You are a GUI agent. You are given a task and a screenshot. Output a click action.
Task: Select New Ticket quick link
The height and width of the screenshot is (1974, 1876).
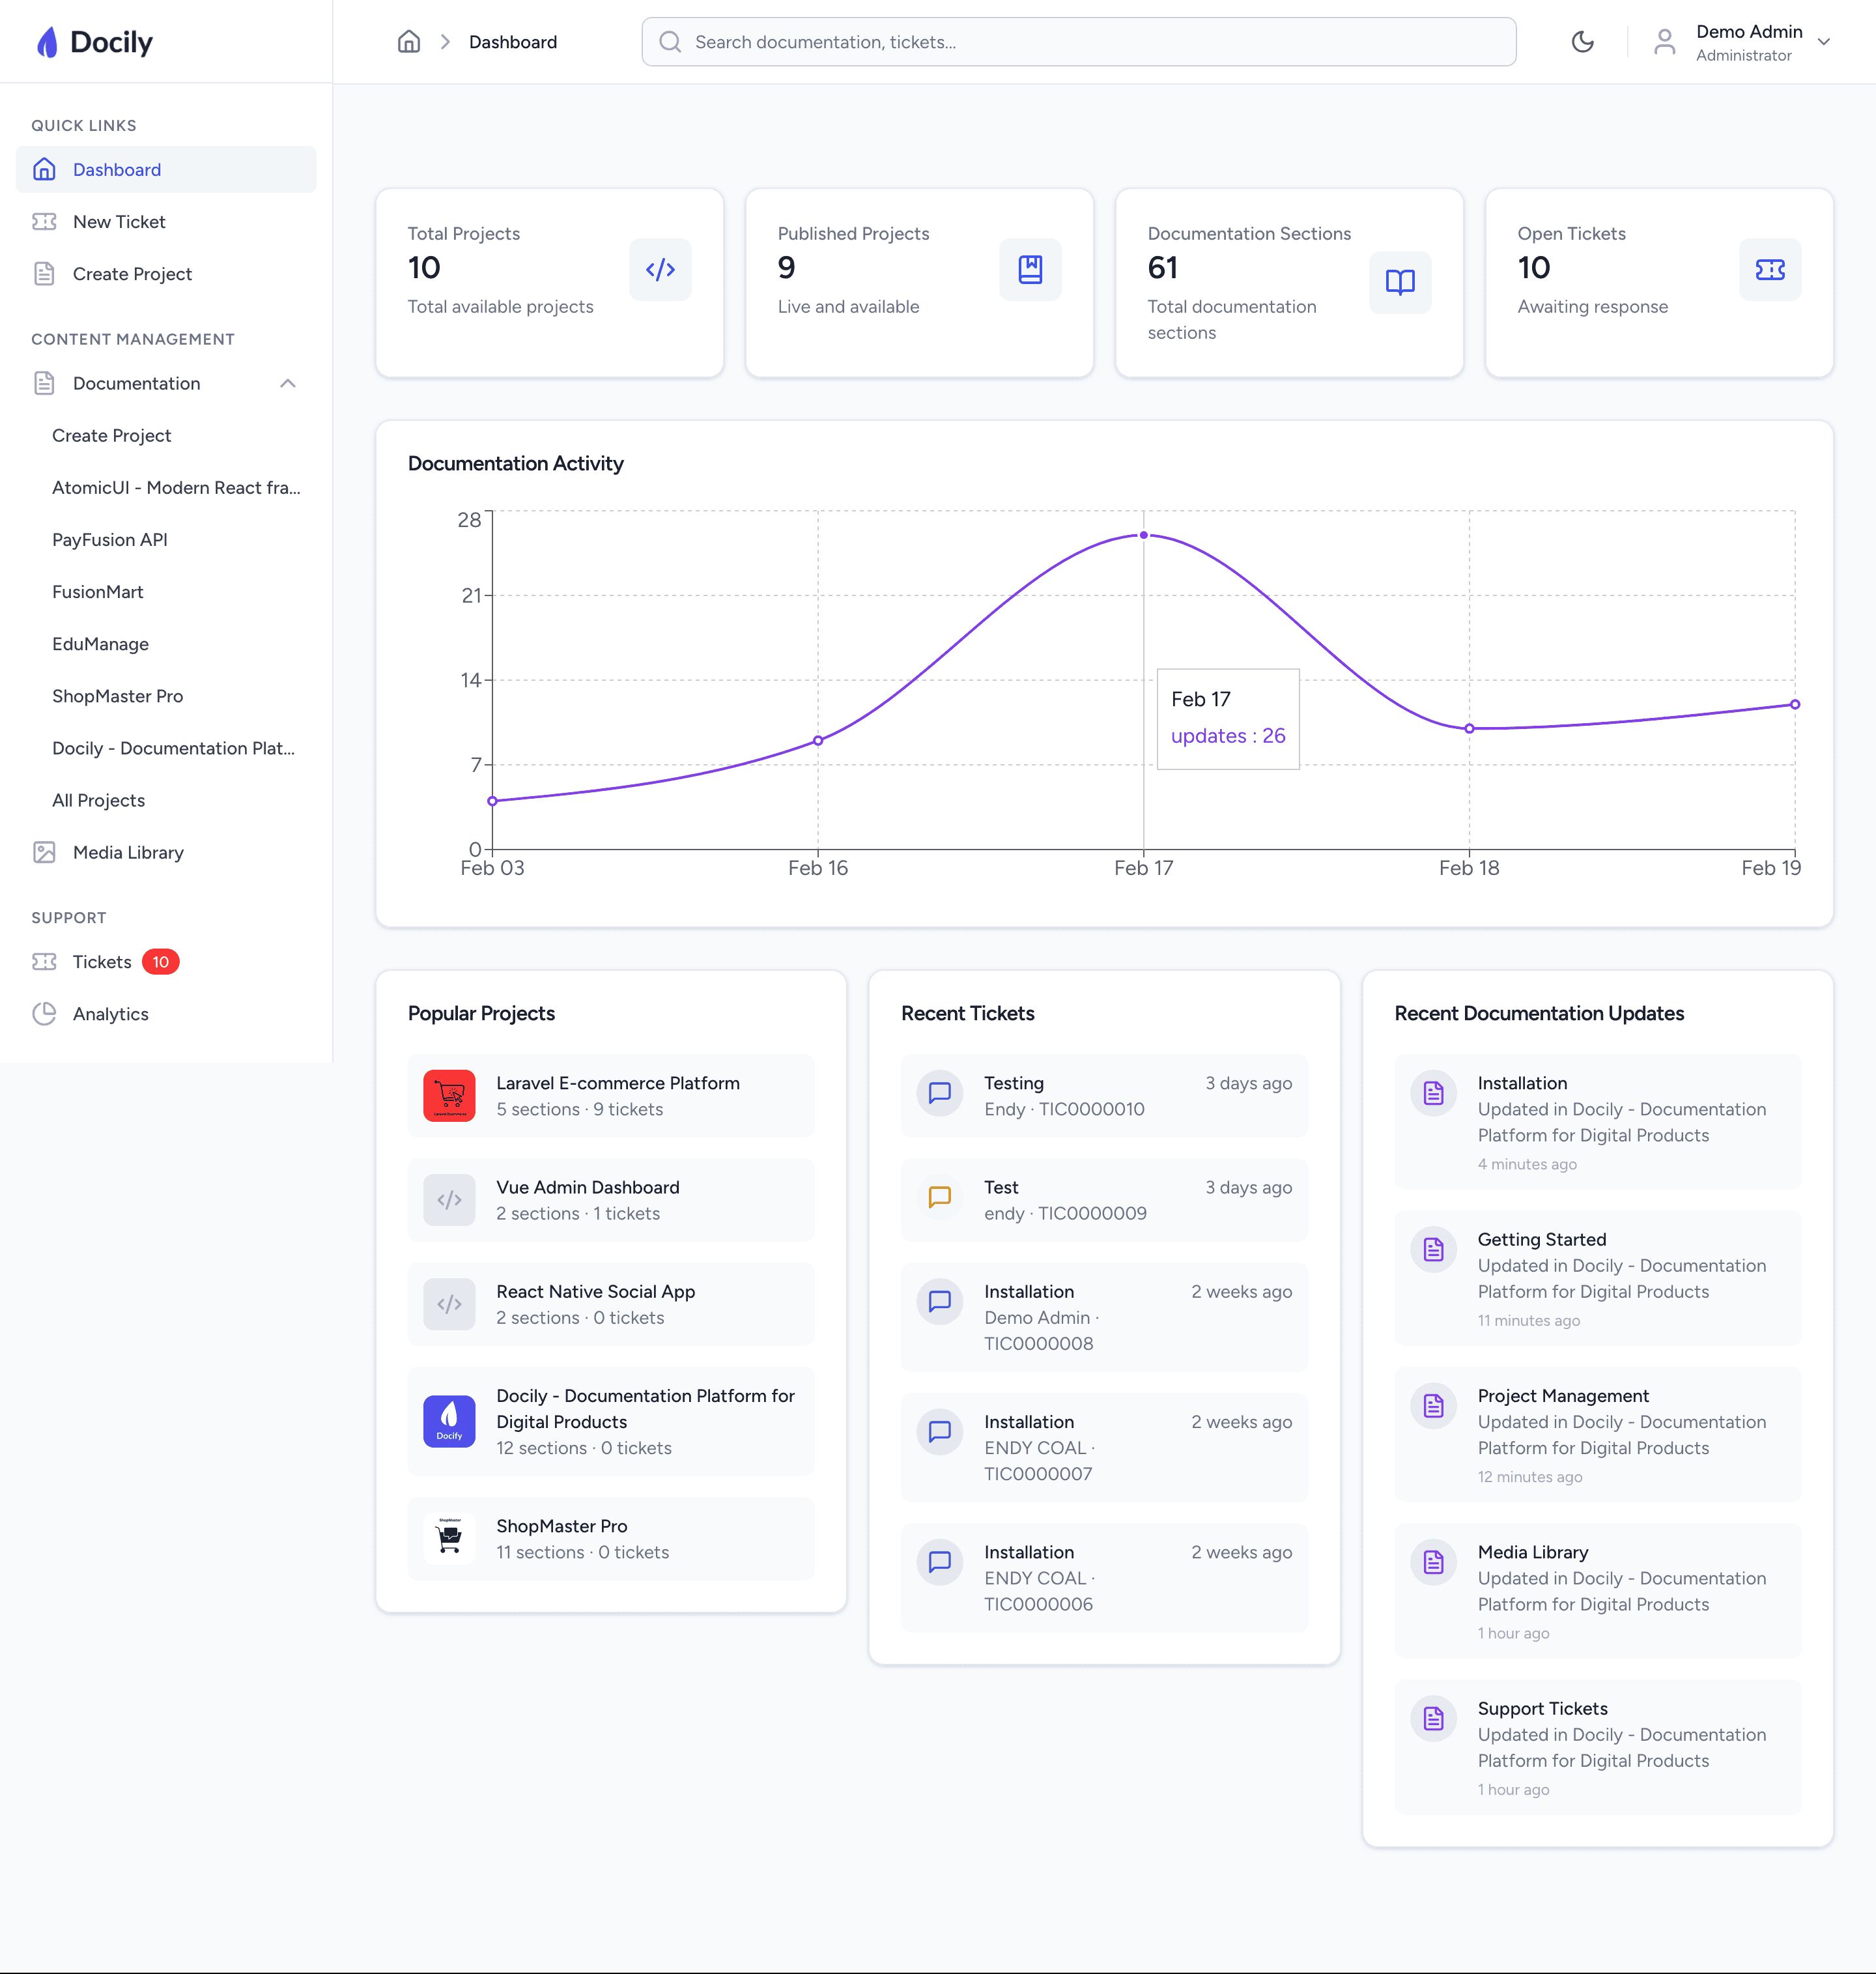point(118,222)
